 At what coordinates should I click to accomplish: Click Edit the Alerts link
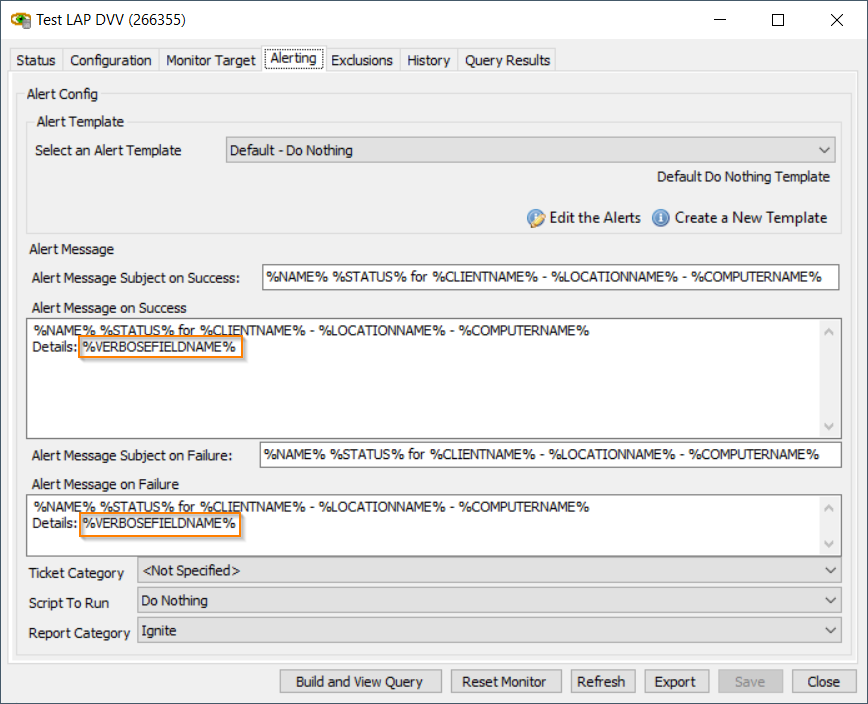point(595,218)
